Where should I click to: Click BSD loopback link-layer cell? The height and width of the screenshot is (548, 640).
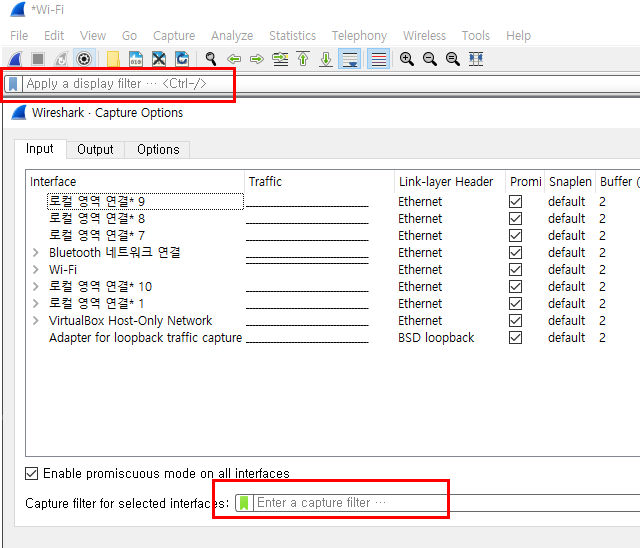(436, 338)
